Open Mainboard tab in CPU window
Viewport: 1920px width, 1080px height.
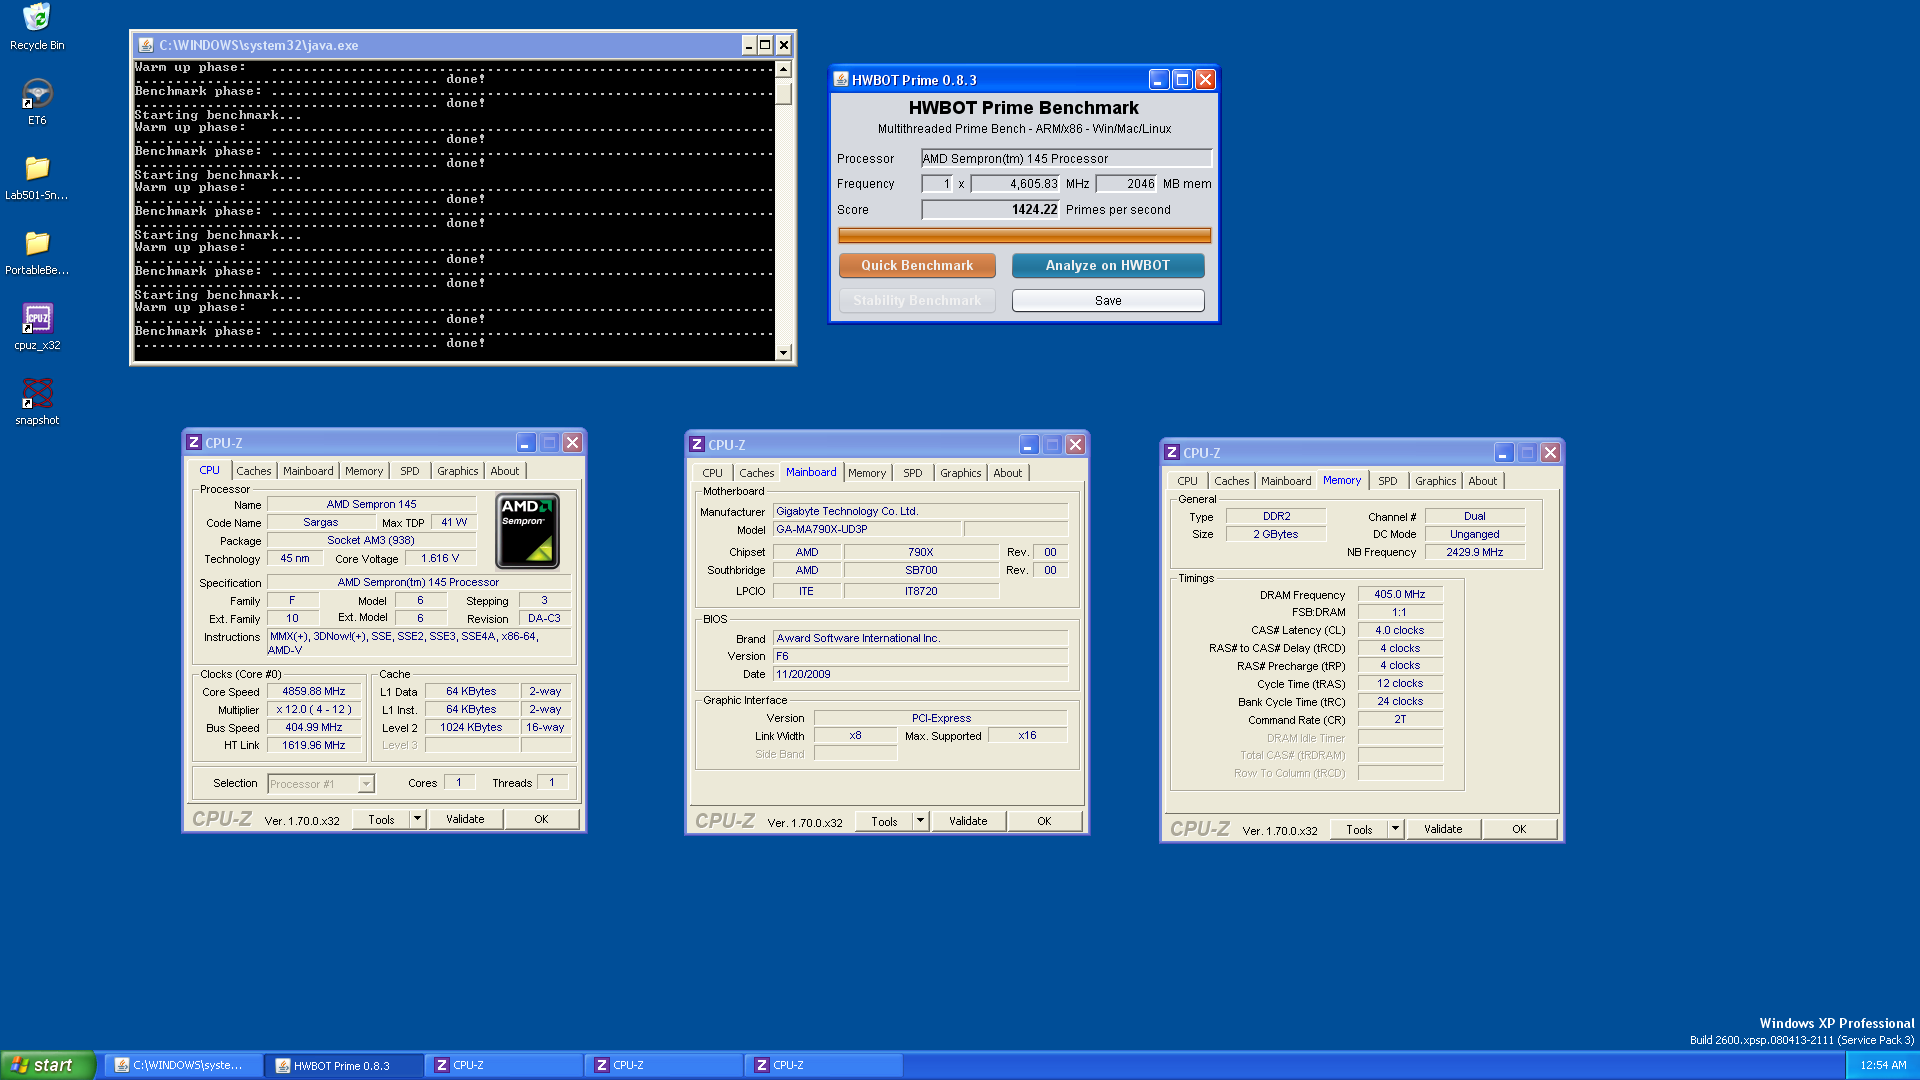[x=308, y=471]
